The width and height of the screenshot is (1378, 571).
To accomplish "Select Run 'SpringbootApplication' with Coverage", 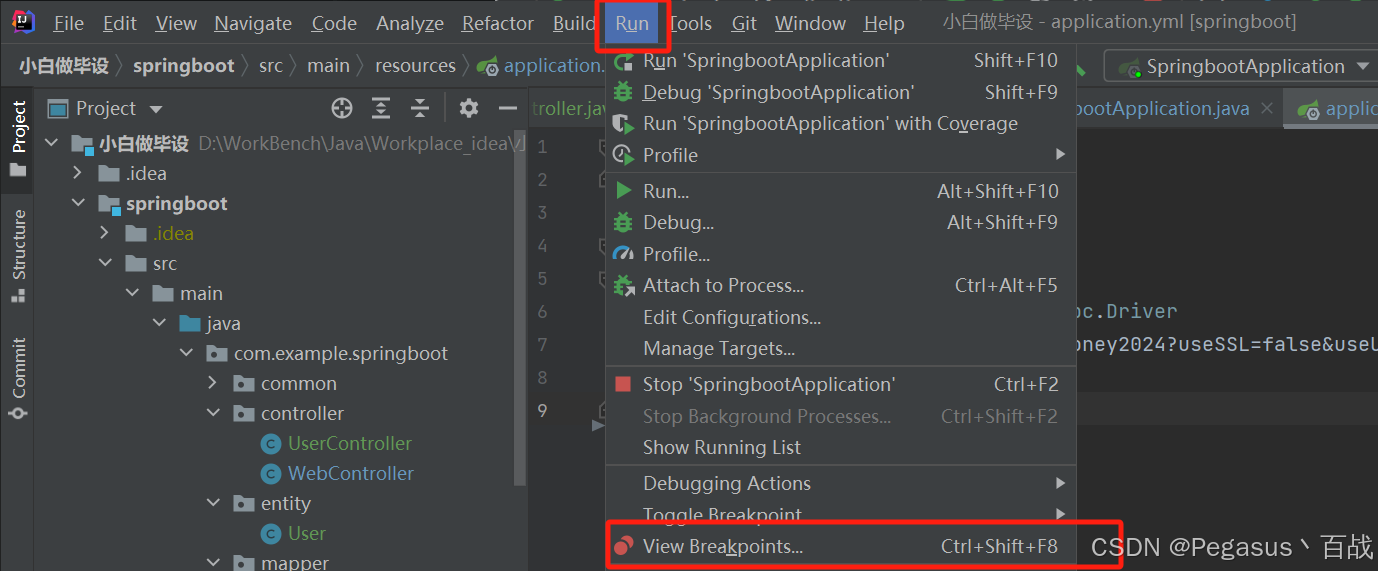I will coord(840,124).
